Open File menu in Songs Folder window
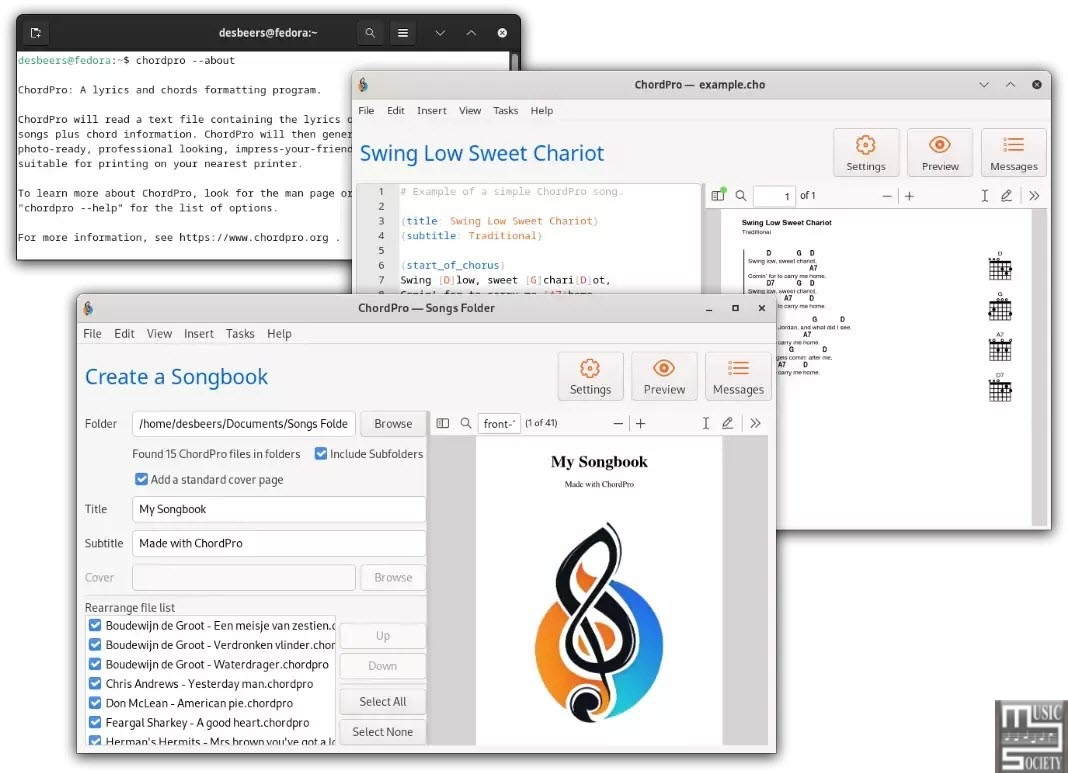1068x773 pixels. pos(92,334)
